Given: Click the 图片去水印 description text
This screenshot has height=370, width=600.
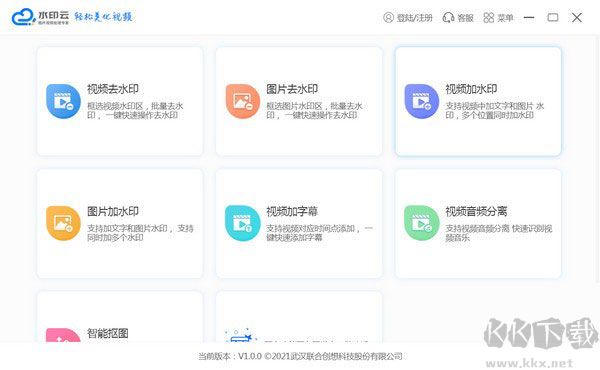Looking at the screenshot, I should pos(314,111).
